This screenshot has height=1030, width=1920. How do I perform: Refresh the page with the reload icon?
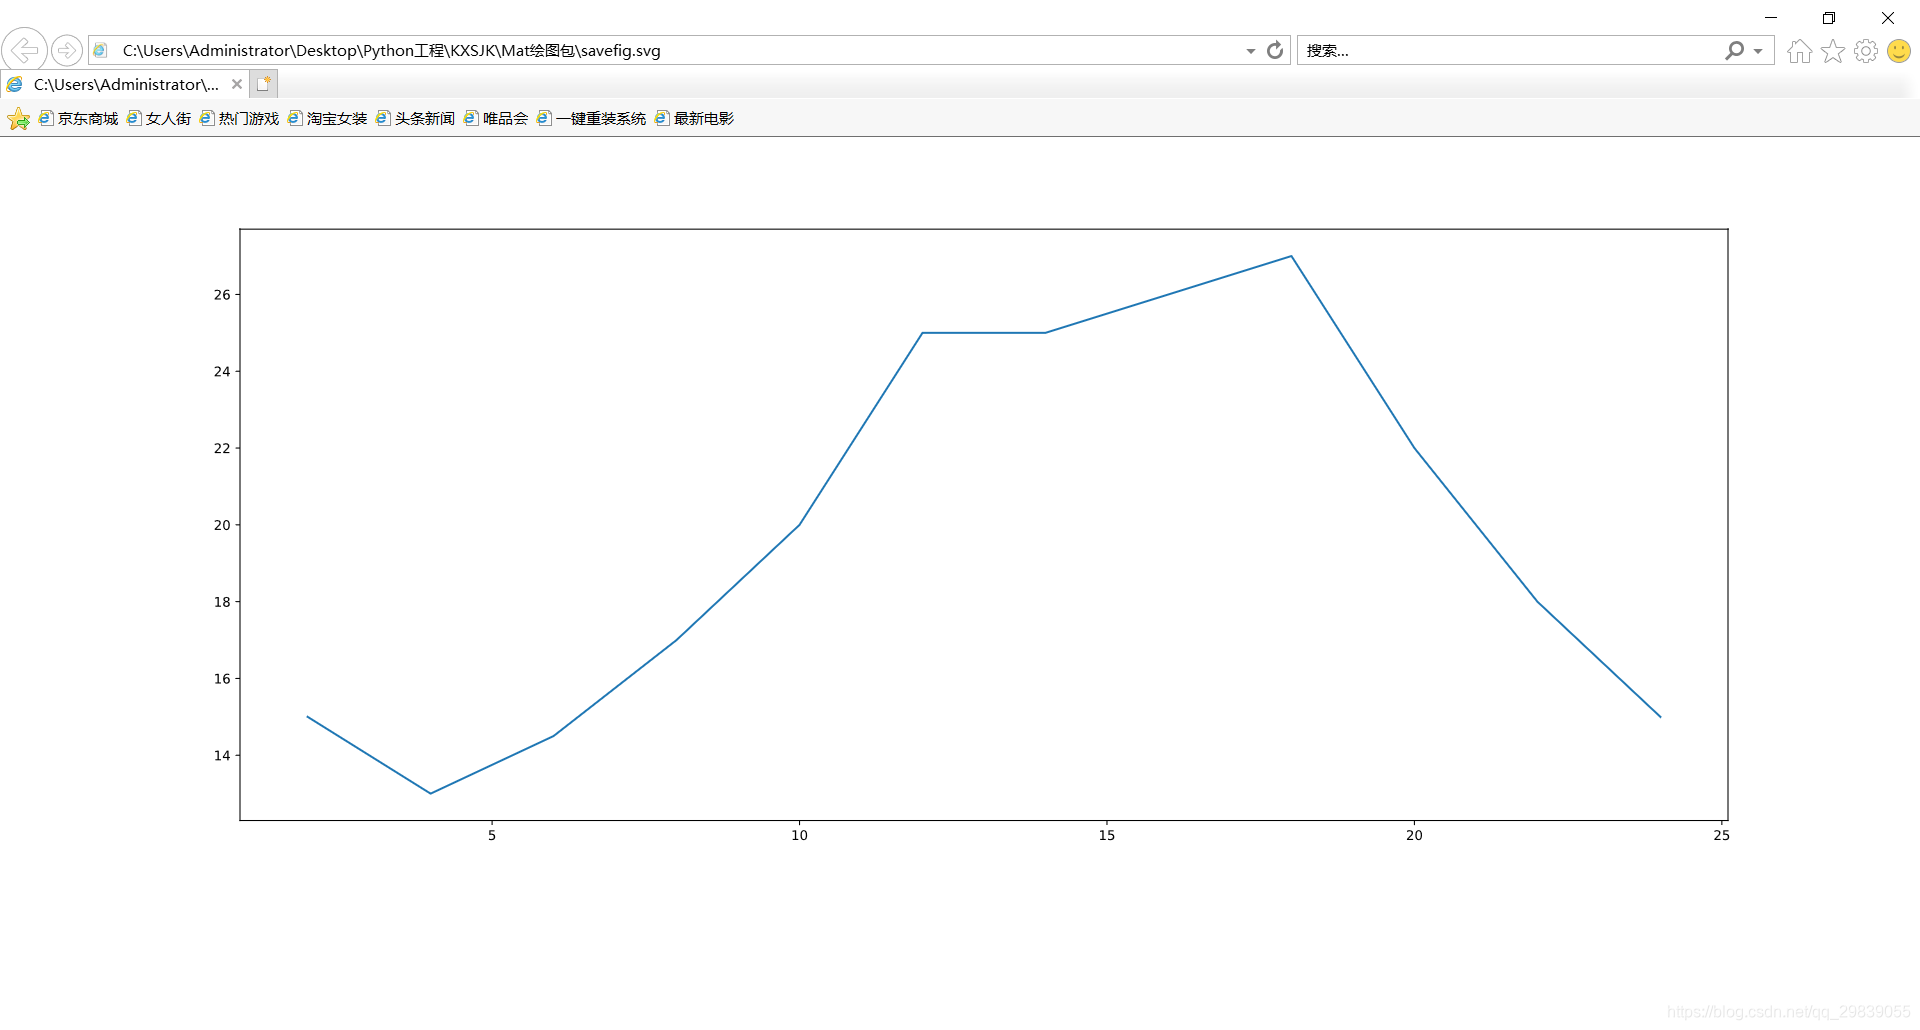(x=1275, y=50)
